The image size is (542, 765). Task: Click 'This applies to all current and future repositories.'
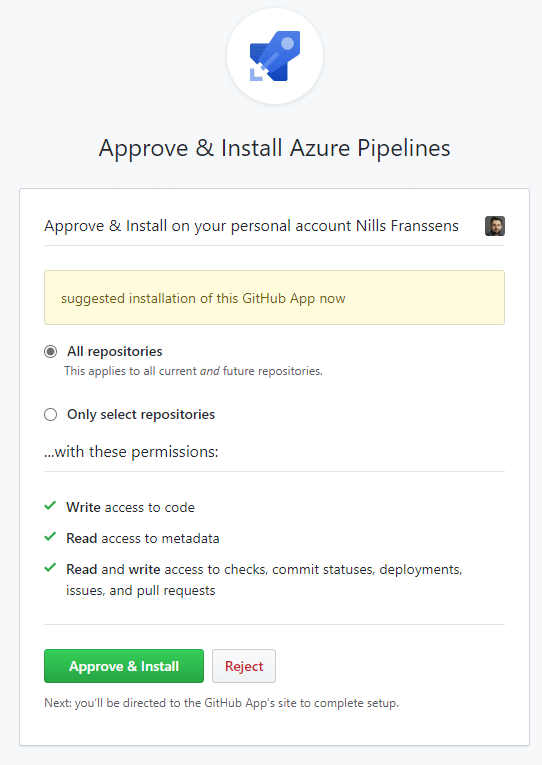(193, 371)
